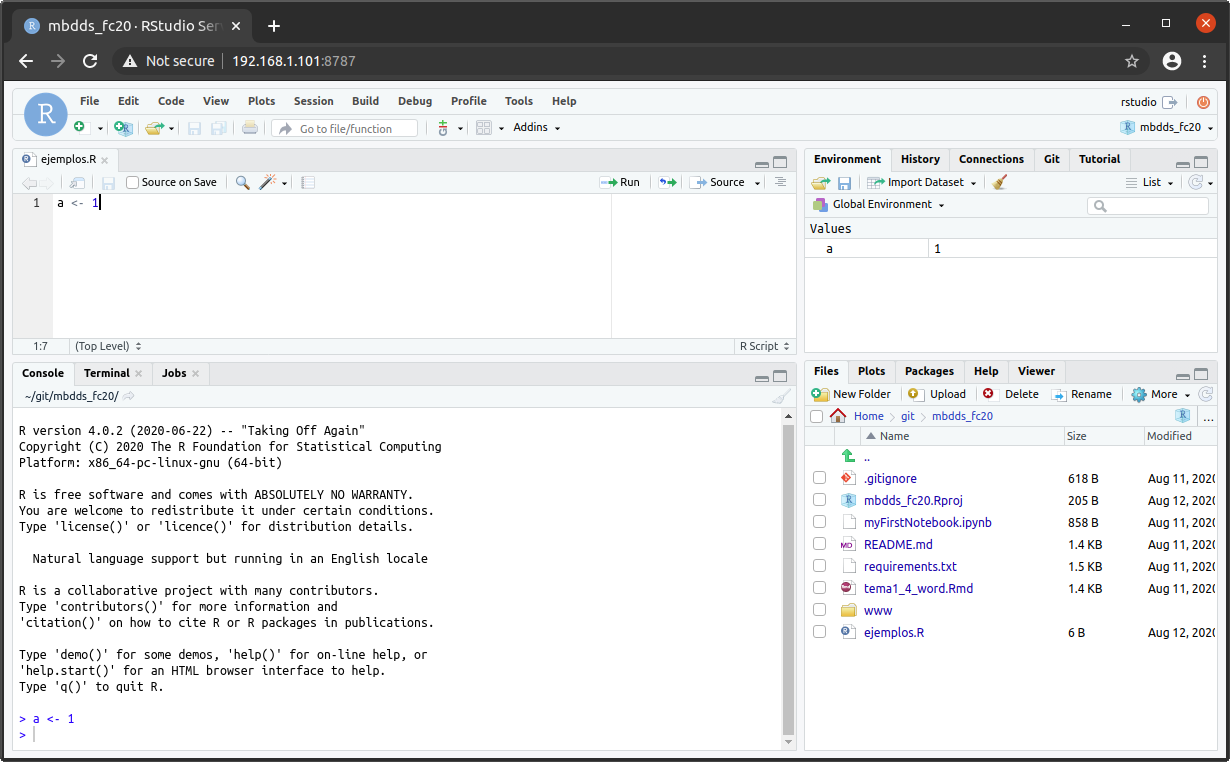Refresh the Environment pane icon

pyautogui.click(x=1195, y=182)
